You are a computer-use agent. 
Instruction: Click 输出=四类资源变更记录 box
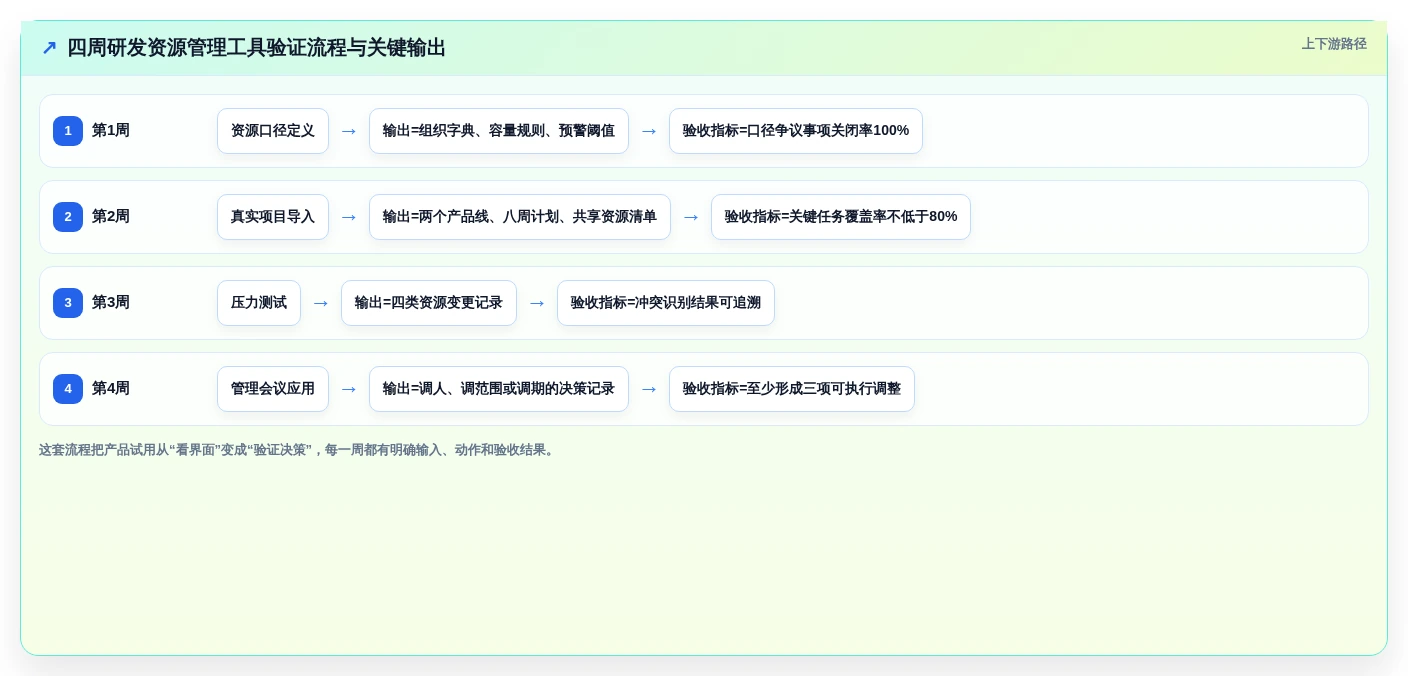429,303
